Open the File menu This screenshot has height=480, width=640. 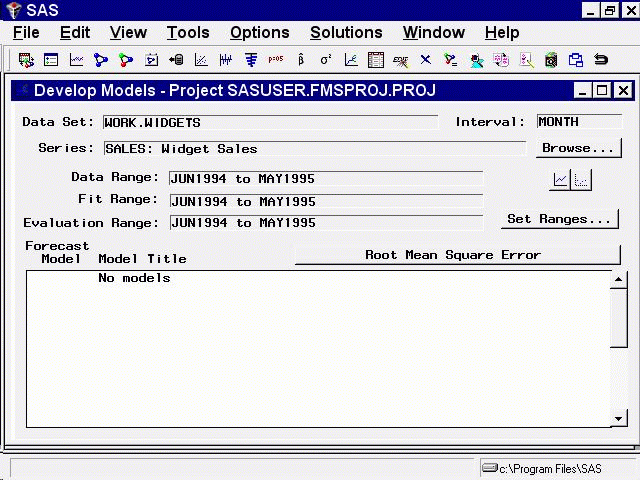pyautogui.click(x=26, y=32)
